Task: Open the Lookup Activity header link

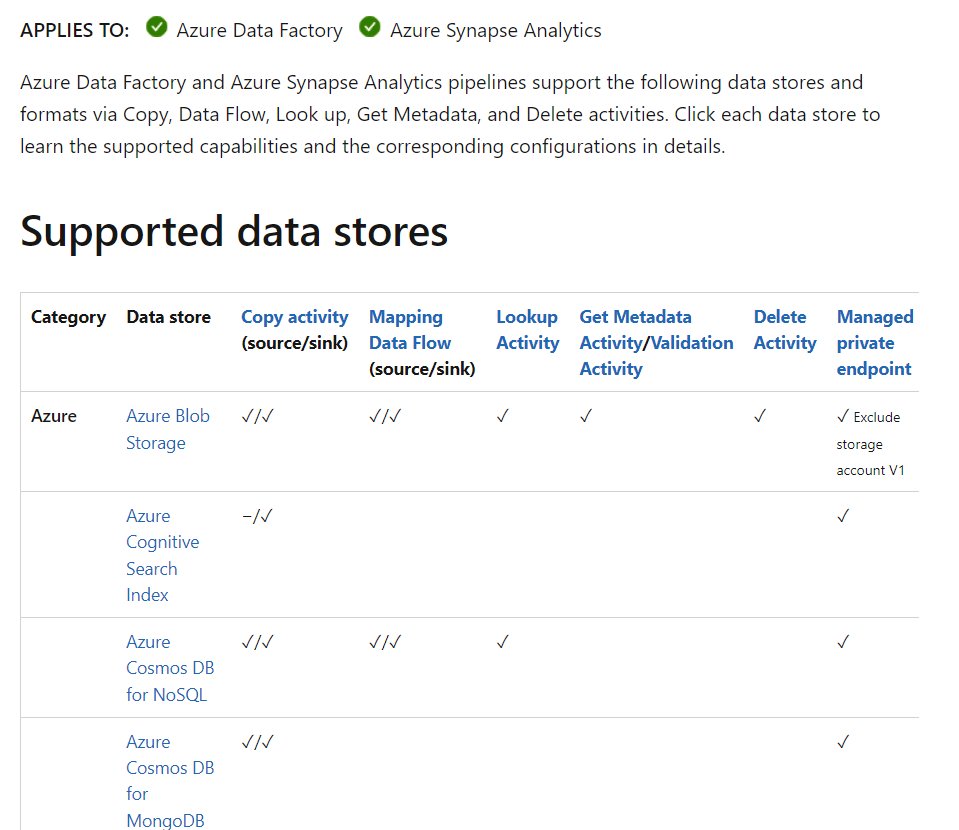Action: [x=527, y=330]
